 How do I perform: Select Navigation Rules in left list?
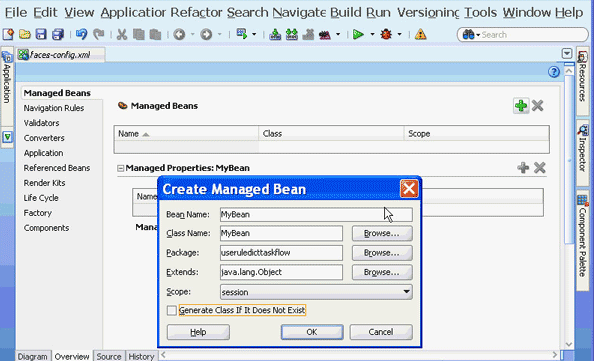click(x=54, y=108)
